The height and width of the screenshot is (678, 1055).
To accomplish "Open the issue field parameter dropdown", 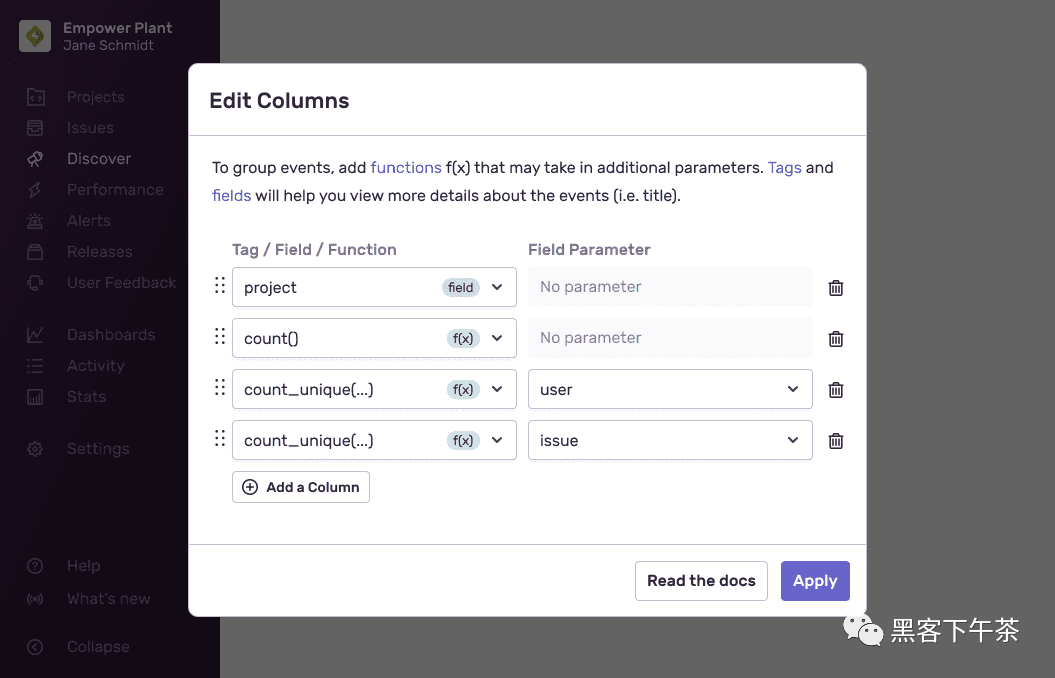I will [670, 441].
